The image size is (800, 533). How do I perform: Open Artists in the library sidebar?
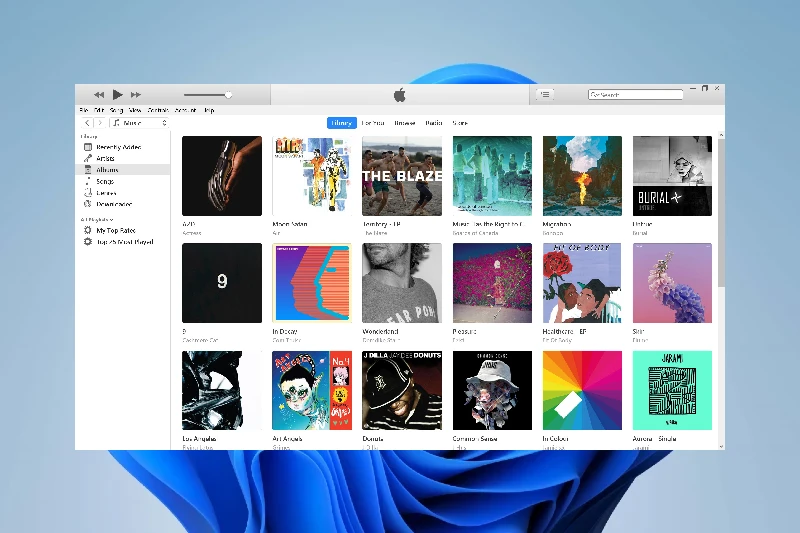[108, 158]
